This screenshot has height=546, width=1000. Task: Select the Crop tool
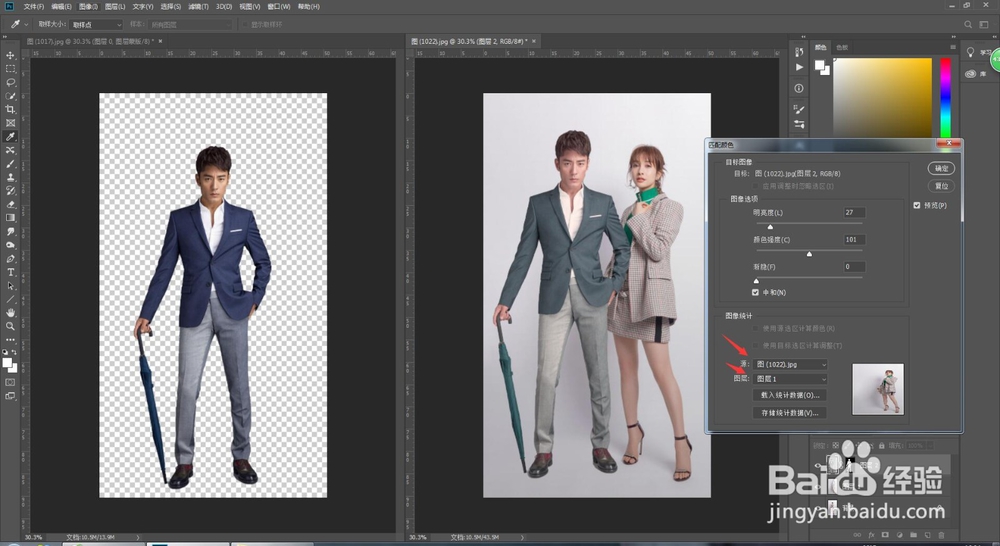click(11, 109)
